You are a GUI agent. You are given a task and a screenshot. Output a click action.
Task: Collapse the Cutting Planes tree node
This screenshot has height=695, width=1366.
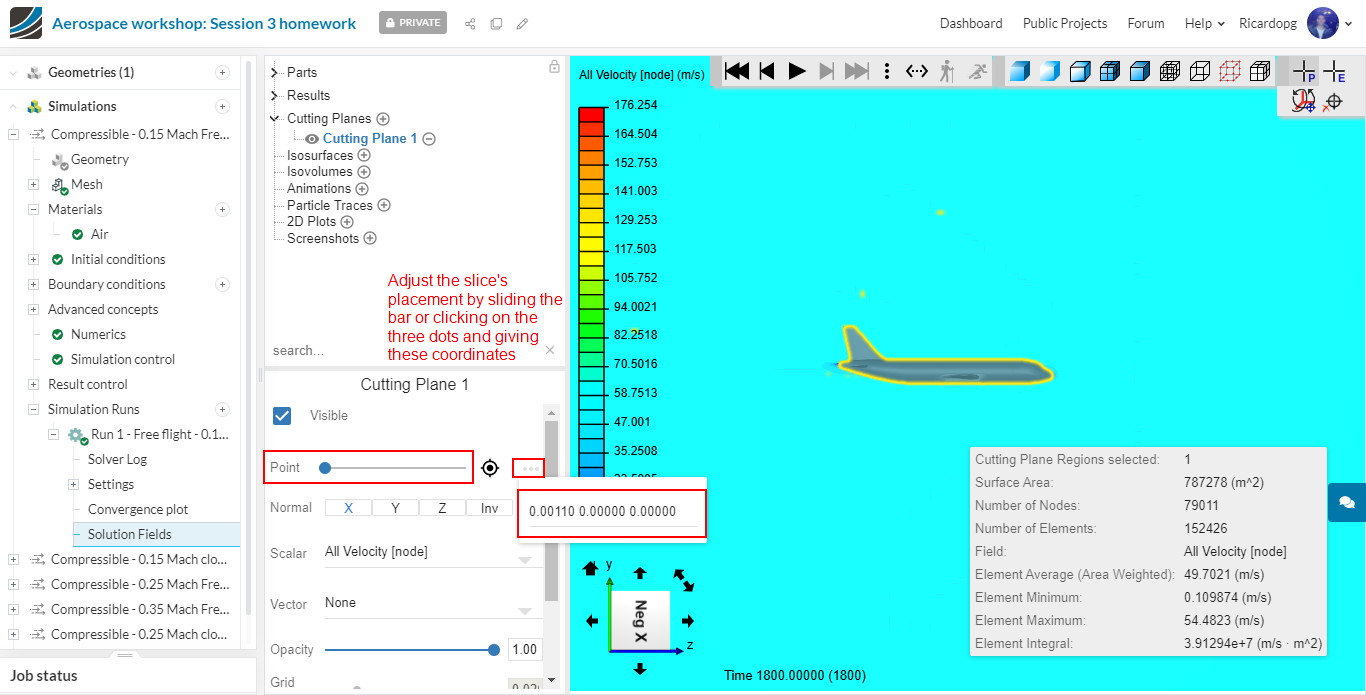coord(275,118)
